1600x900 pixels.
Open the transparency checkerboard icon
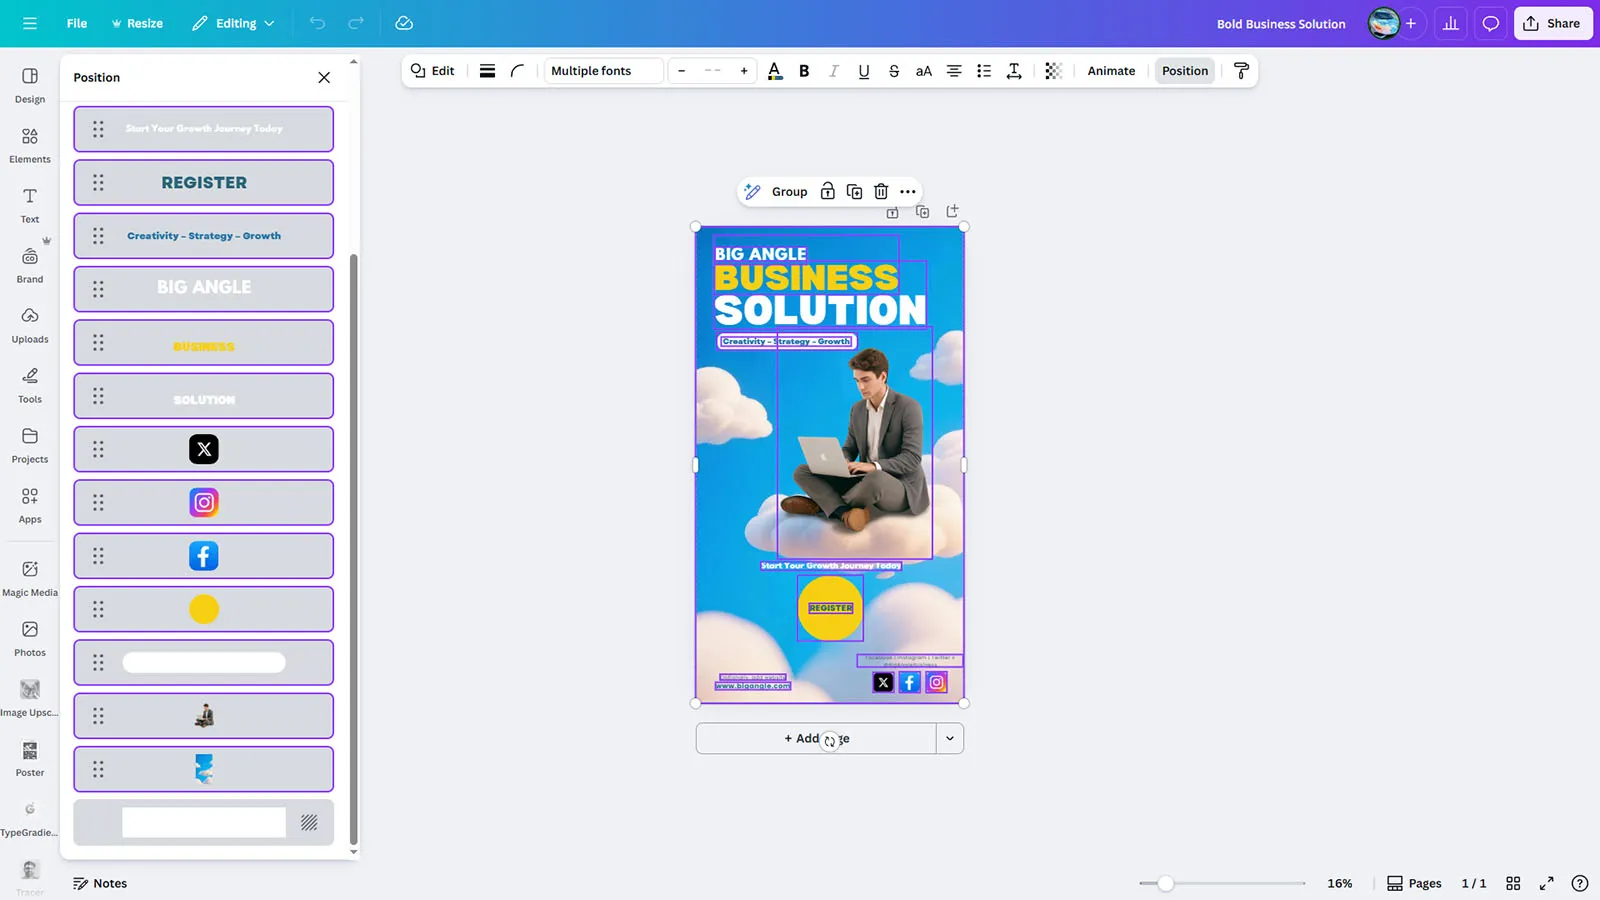1053,71
